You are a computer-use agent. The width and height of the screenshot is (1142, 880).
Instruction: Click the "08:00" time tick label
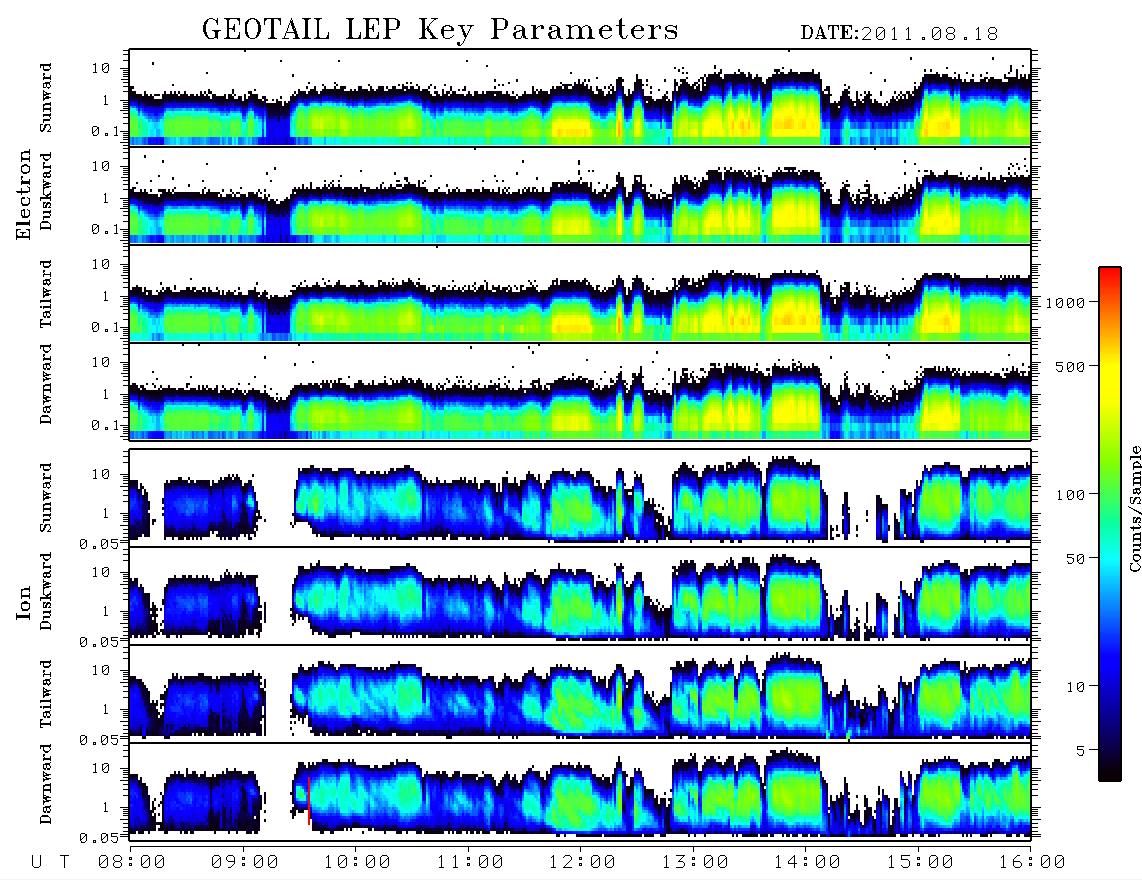[132, 863]
